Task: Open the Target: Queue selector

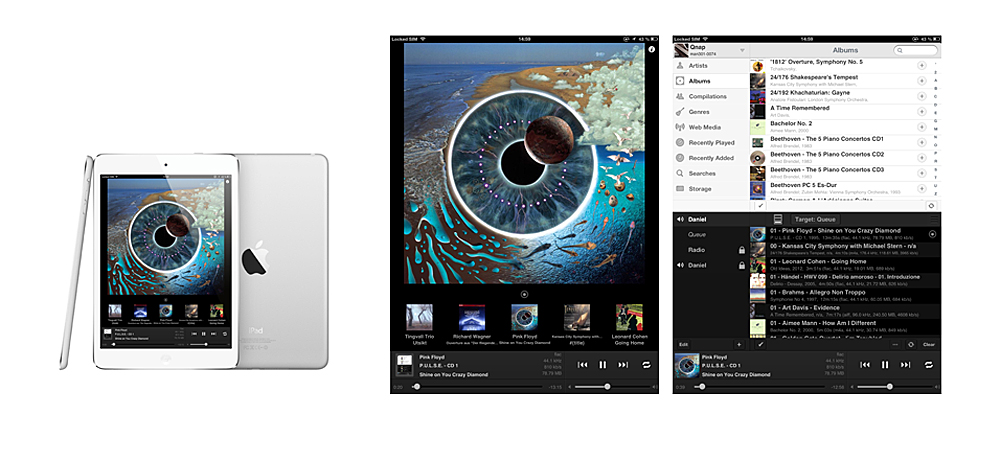Action: [814, 219]
